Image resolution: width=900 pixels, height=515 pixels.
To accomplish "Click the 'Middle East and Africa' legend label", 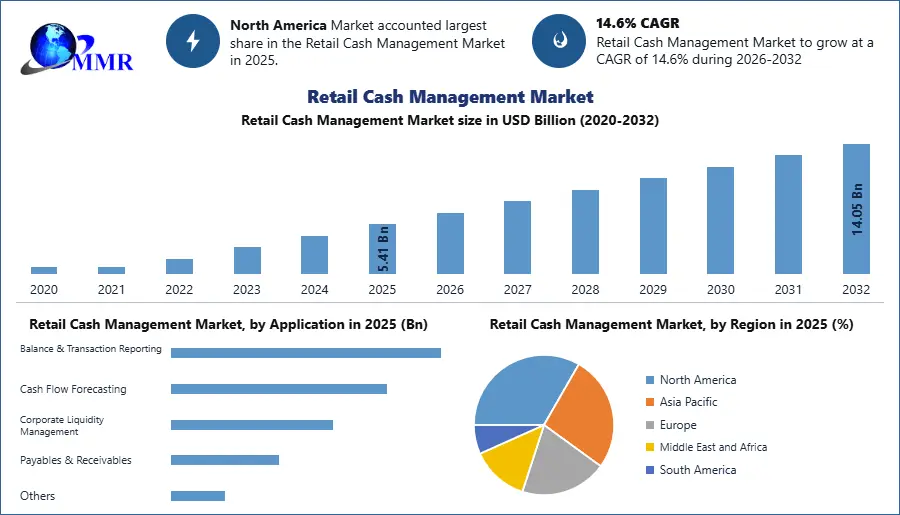I will pos(713,447).
